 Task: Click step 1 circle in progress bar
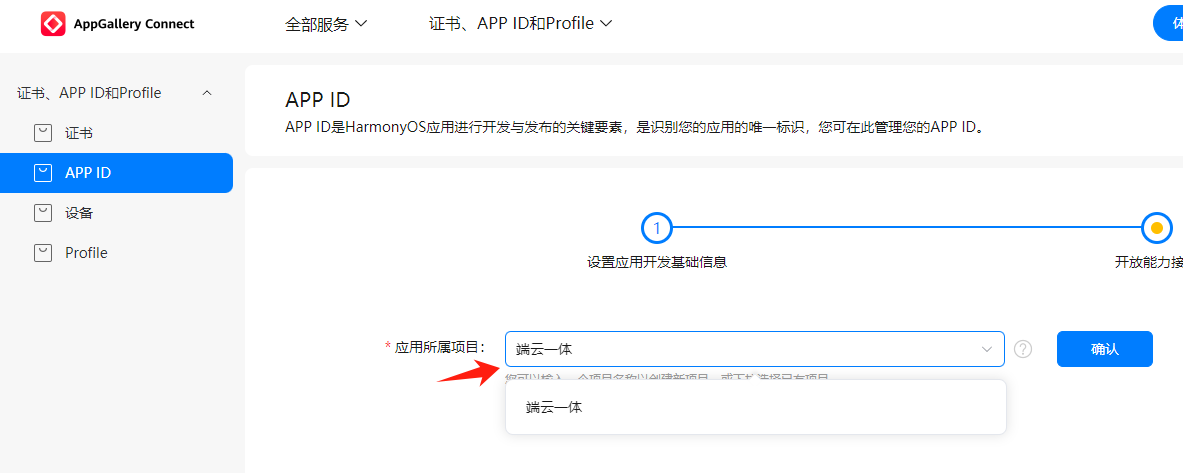(x=656, y=227)
